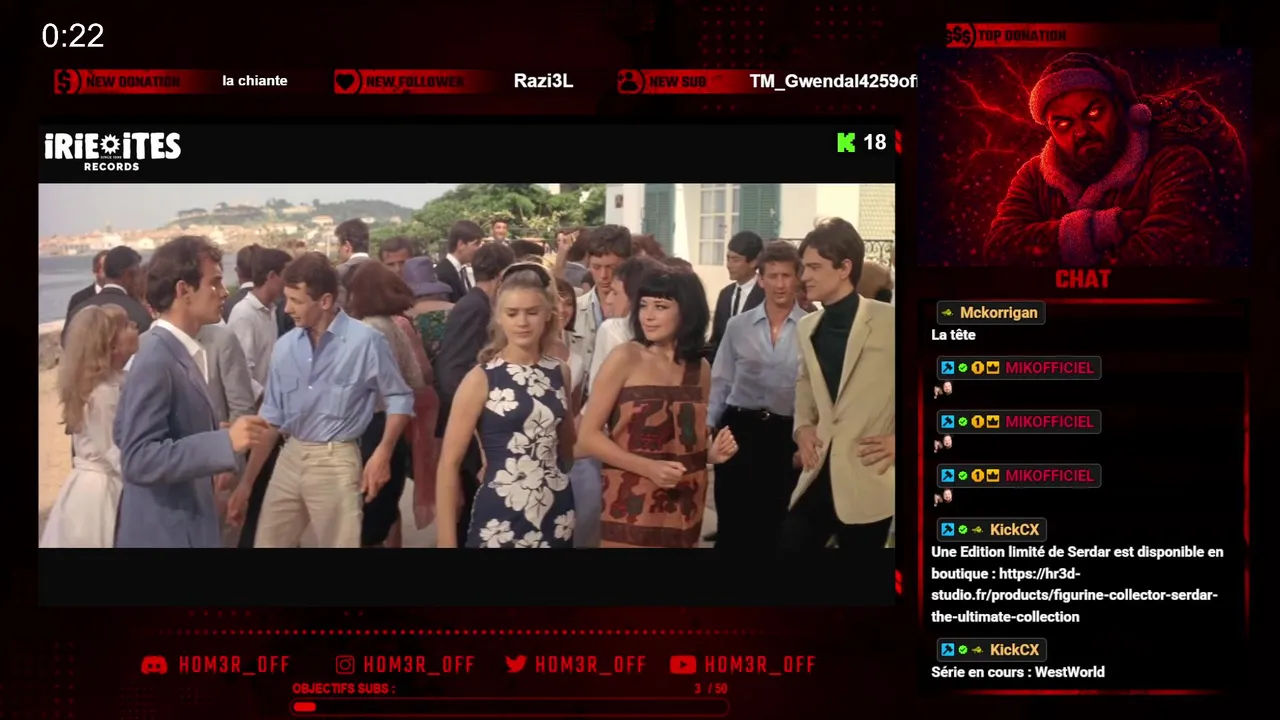
Task: Click the New Sub person icon
Action: coord(630,81)
